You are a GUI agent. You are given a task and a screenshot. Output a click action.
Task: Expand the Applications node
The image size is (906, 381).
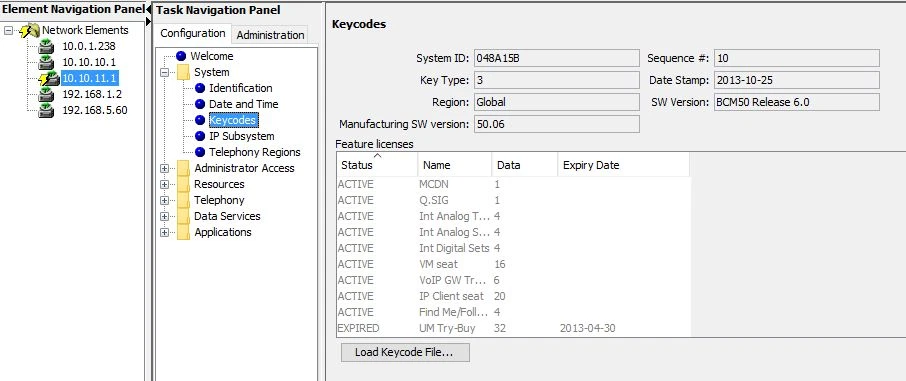click(x=165, y=232)
